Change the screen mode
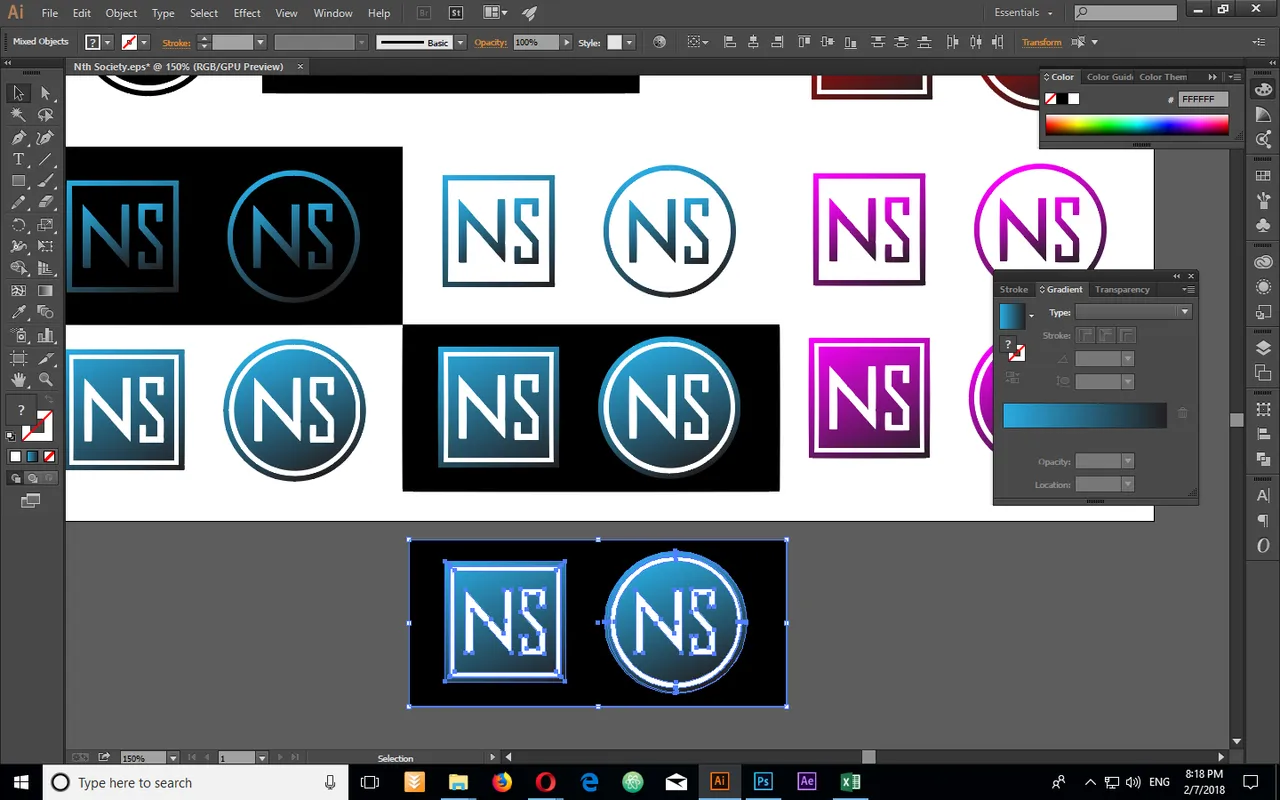This screenshot has width=1280, height=800. coord(31,499)
